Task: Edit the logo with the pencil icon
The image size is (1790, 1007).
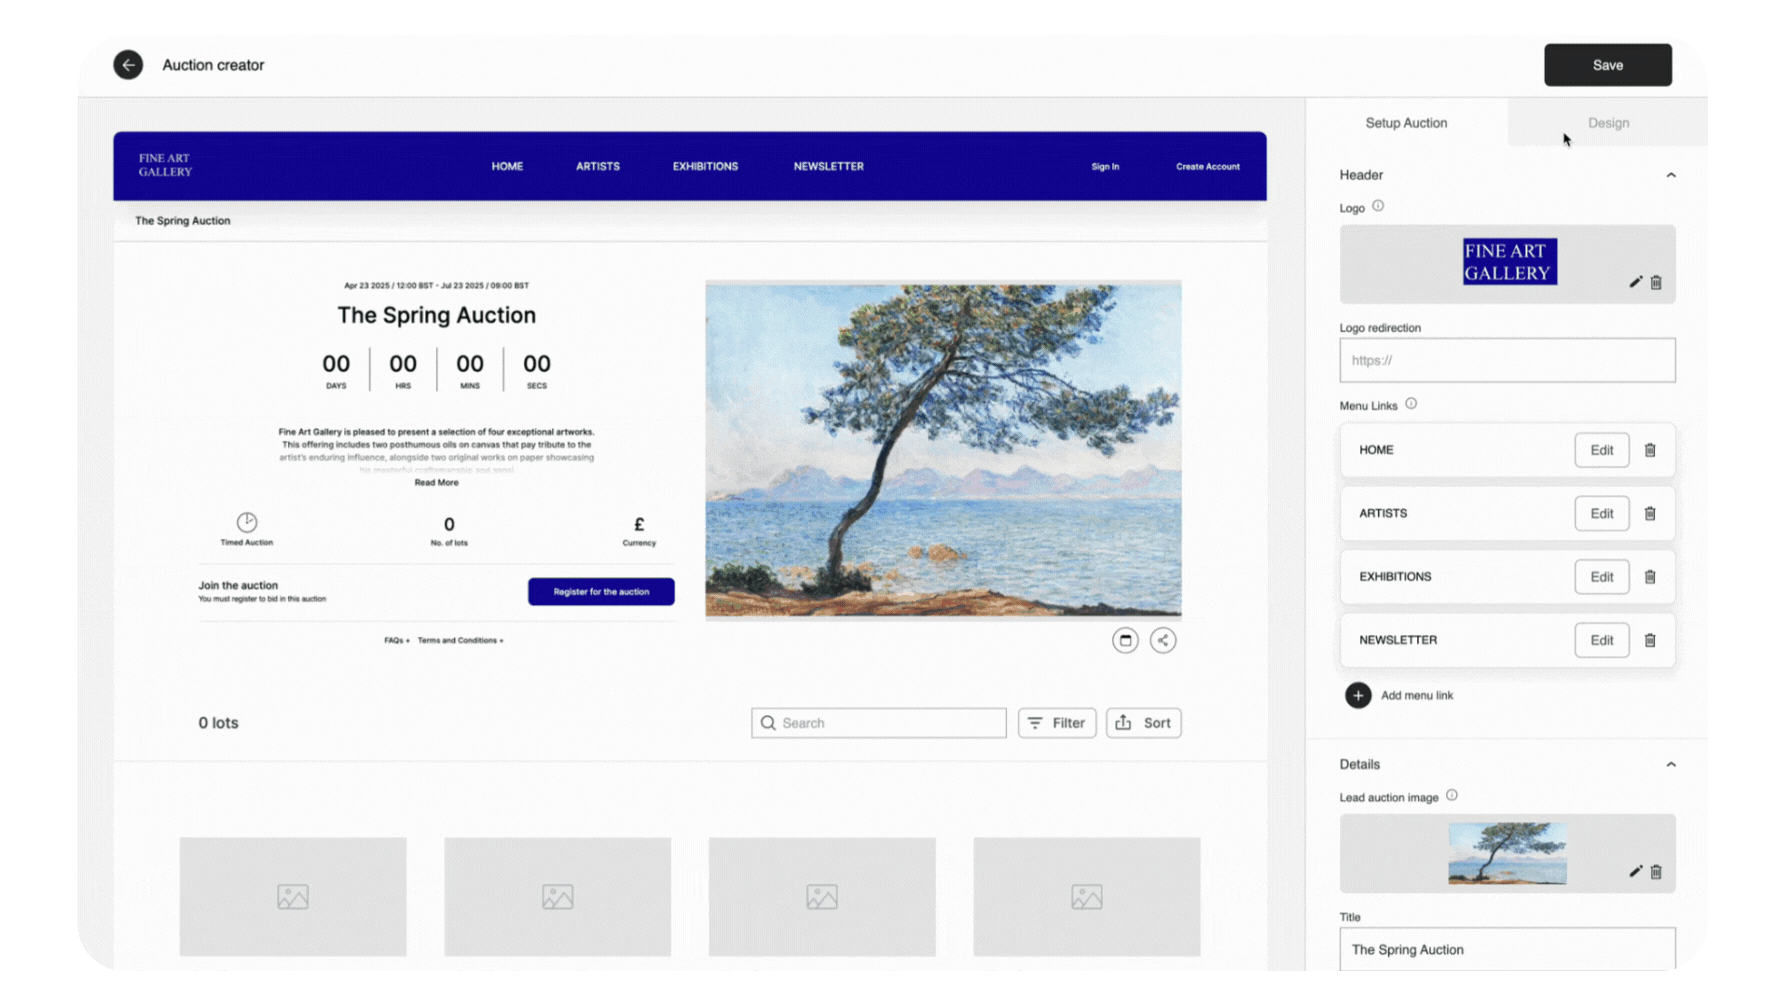Action: click(1635, 282)
